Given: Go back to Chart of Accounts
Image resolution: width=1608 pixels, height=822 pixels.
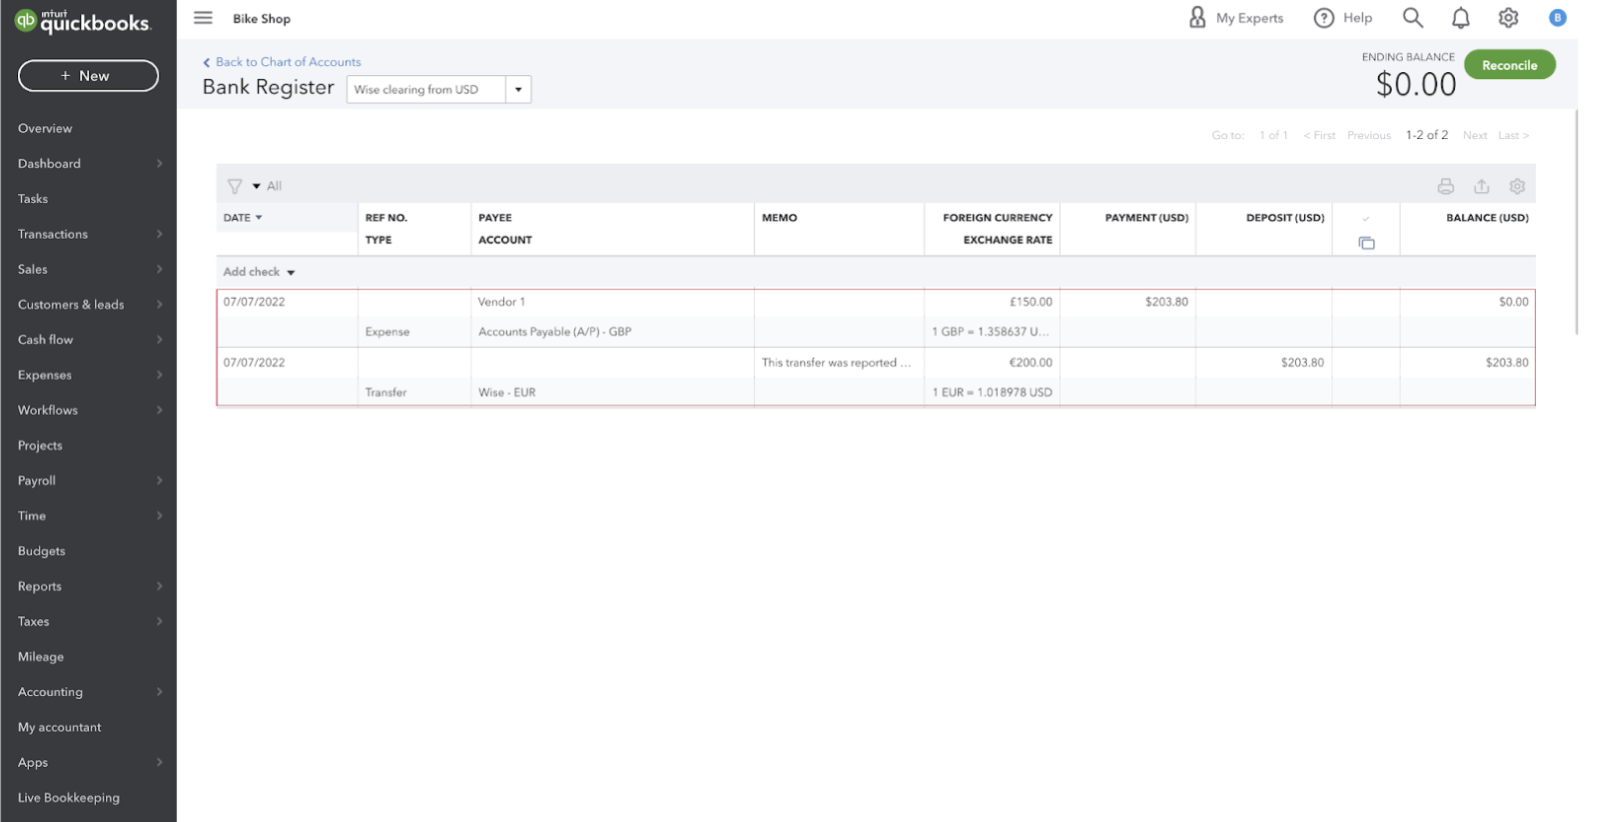Looking at the screenshot, I should (x=282, y=62).
